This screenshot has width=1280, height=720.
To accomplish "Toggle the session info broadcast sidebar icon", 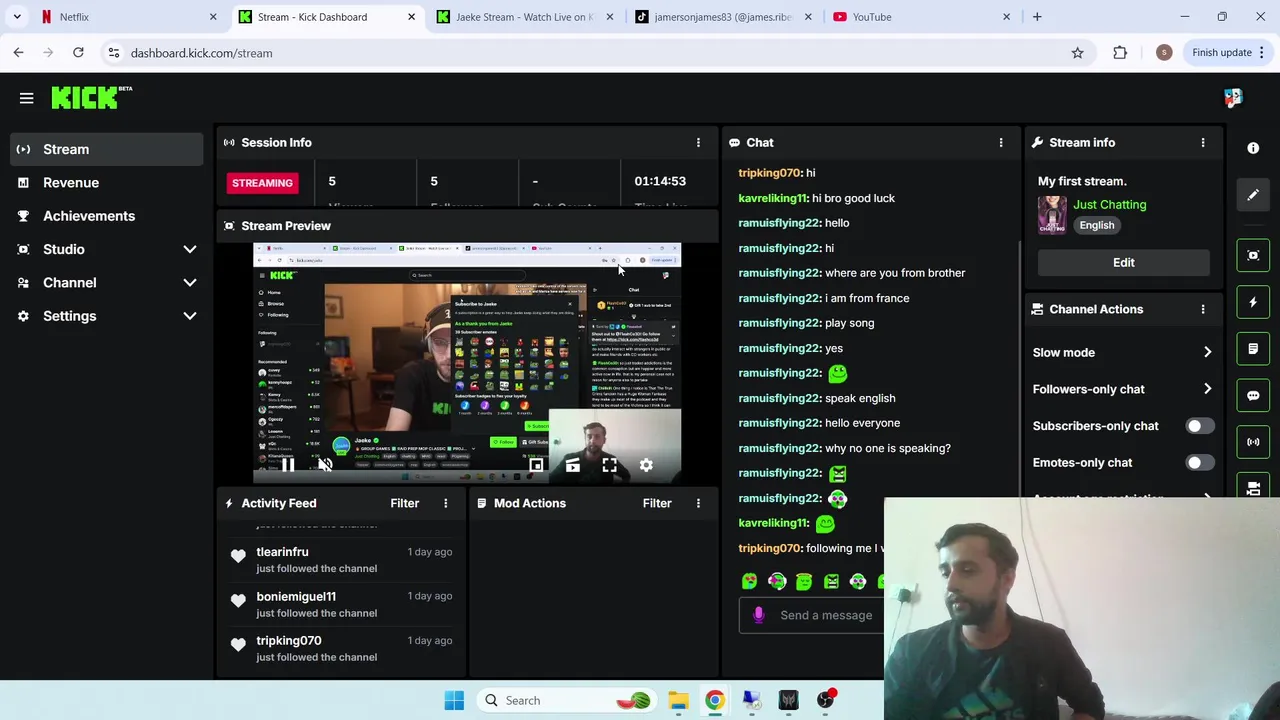I will pyautogui.click(x=1253, y=442).
